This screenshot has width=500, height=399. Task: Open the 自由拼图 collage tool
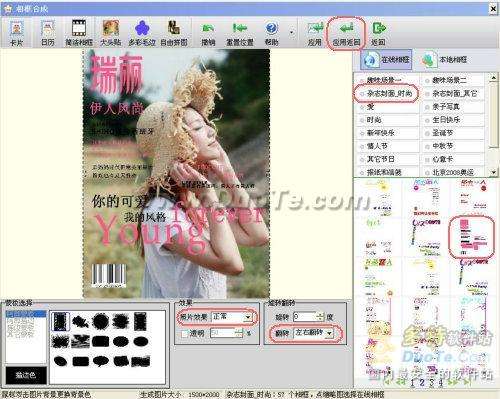[x=174, y=33]
